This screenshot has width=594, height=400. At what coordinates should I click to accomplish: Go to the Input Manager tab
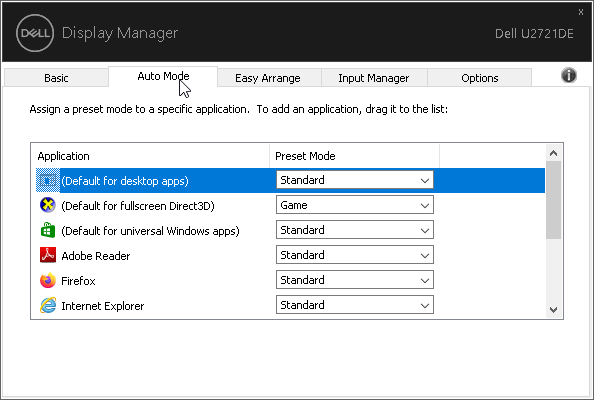374,78
